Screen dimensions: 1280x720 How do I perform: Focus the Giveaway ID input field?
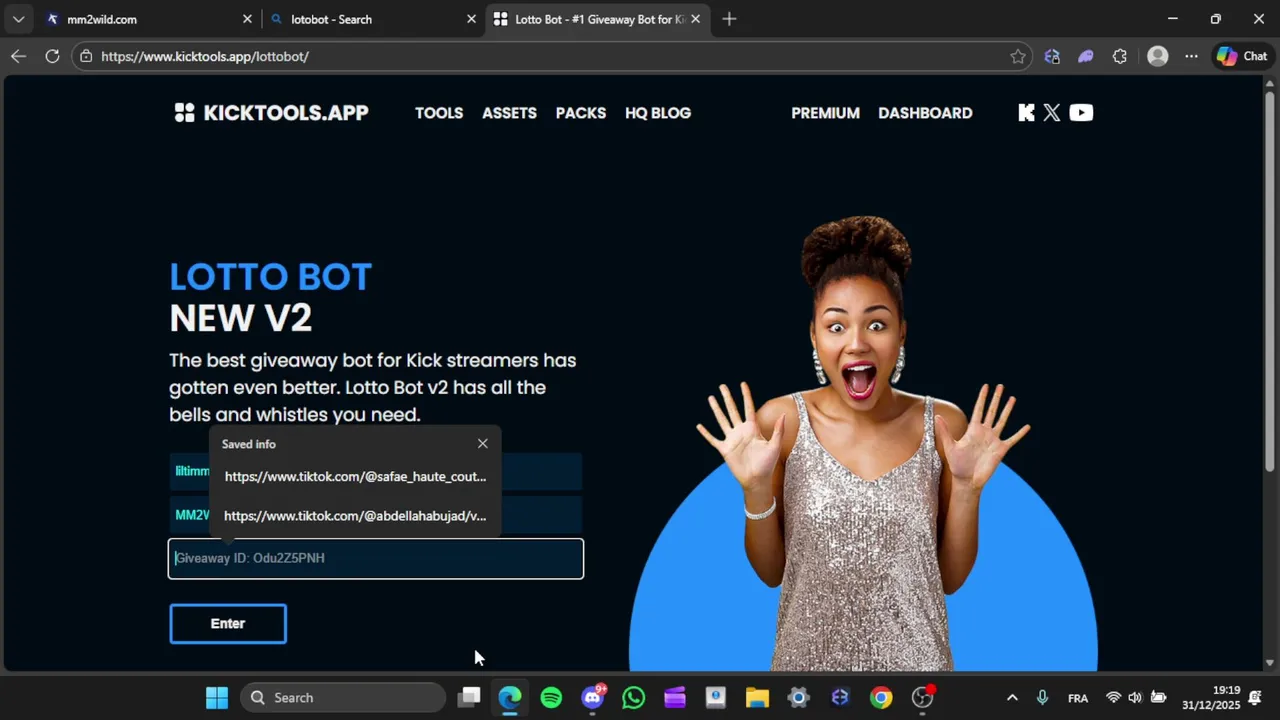coord(376,558)
